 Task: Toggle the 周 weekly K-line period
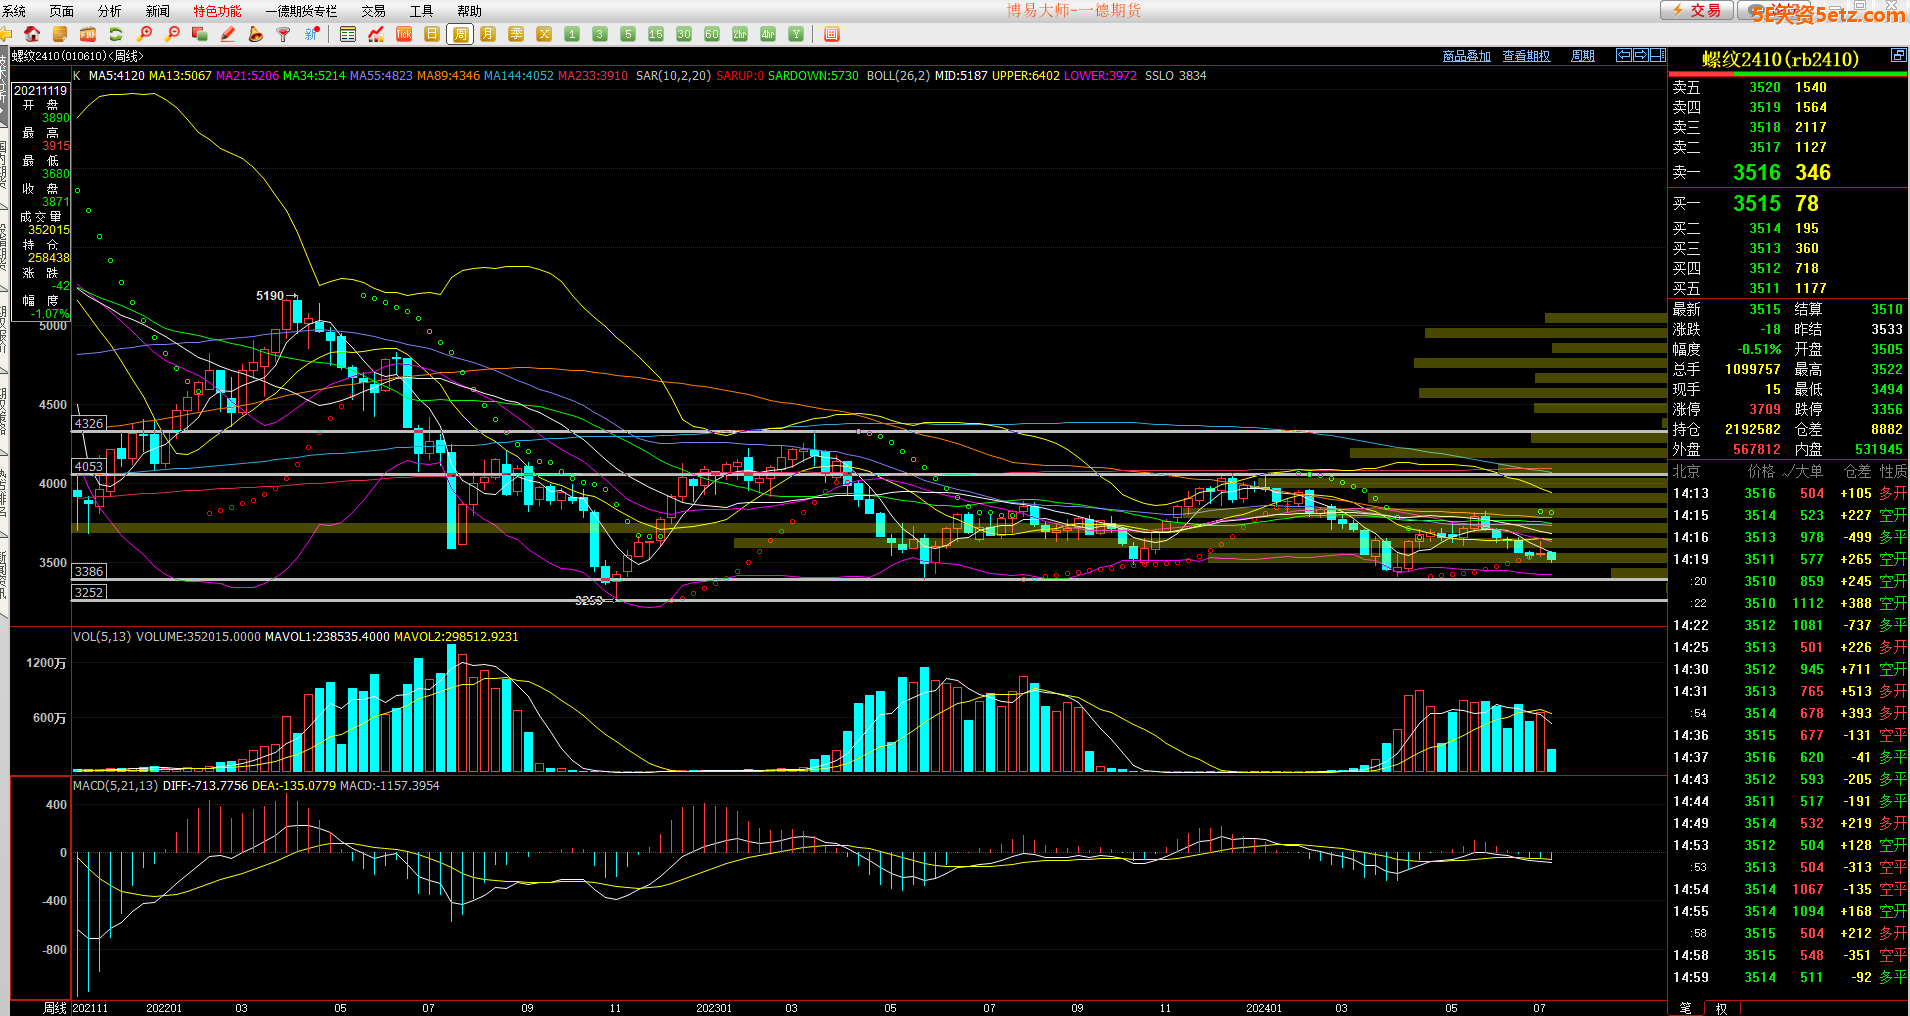click(460, 34)
